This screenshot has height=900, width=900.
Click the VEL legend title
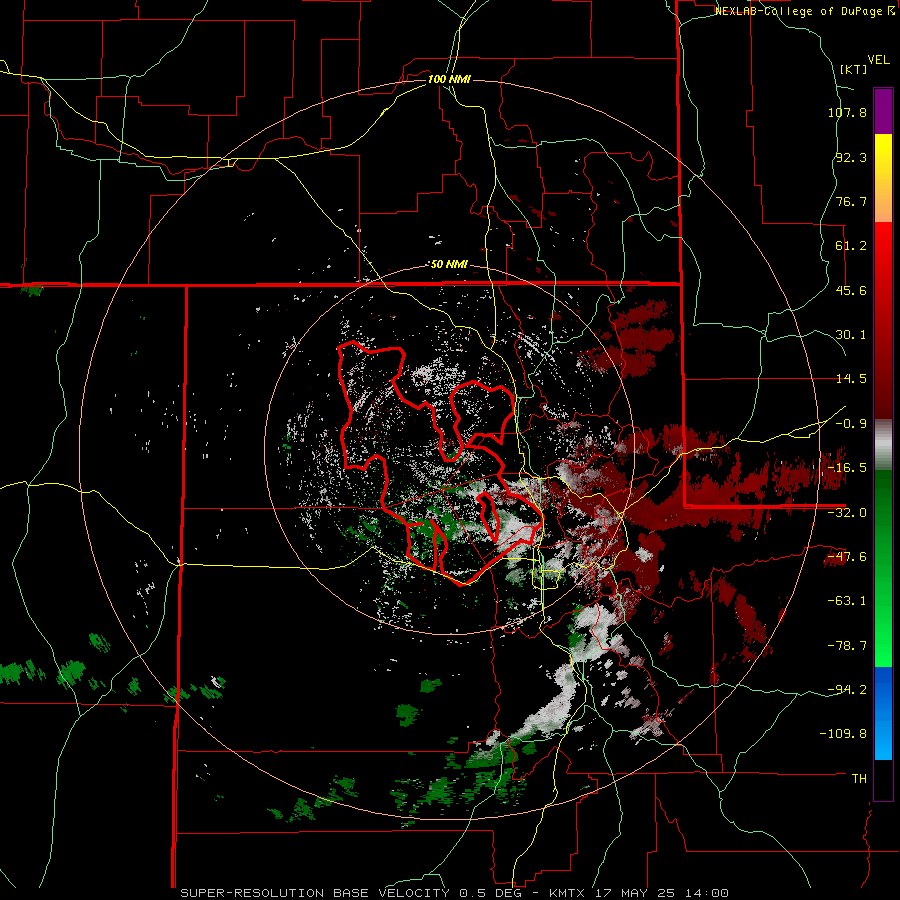[878, 59]
